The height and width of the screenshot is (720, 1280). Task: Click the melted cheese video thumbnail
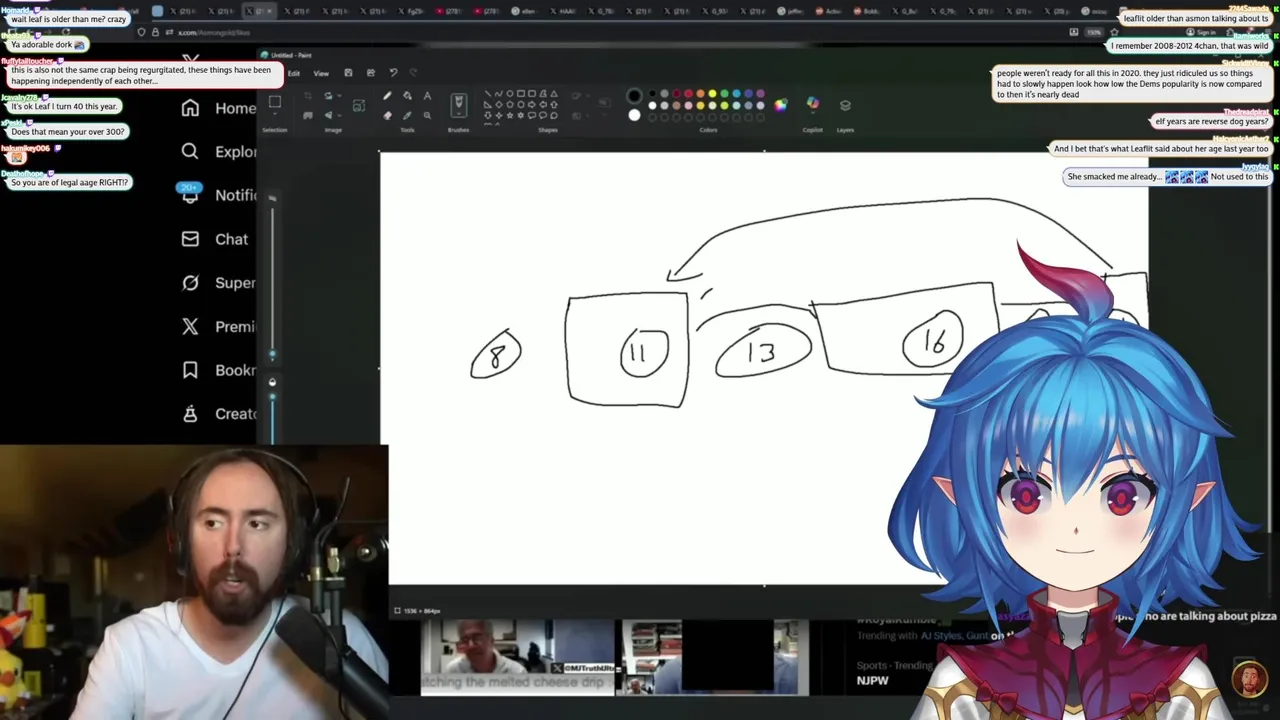point(517,657)
